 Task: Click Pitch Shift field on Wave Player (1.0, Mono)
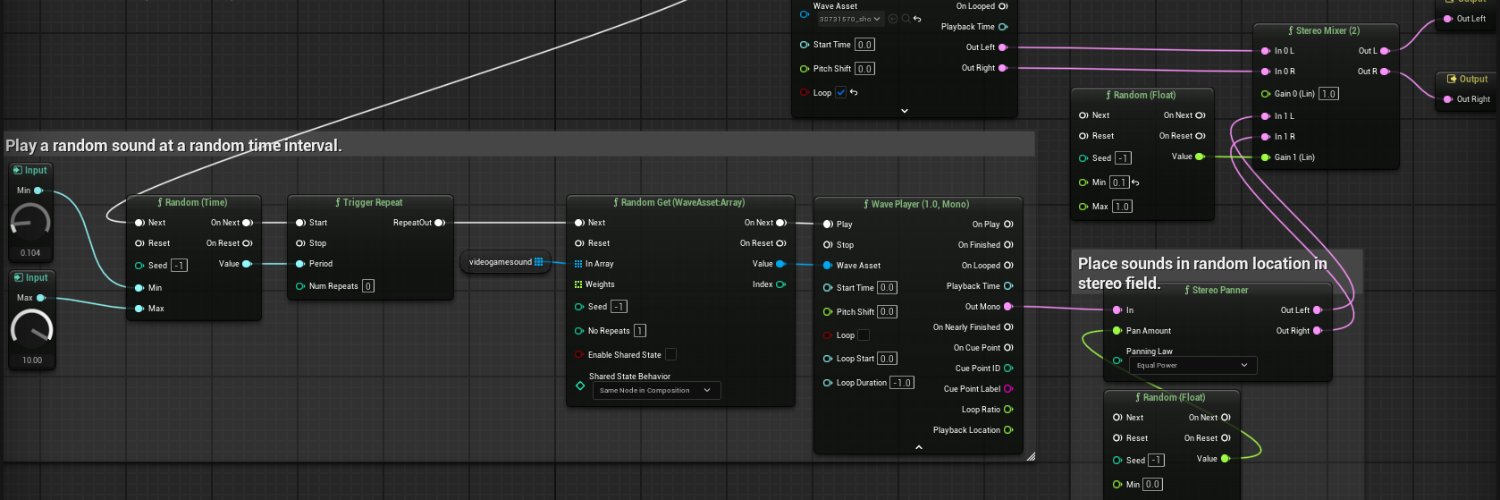(886, 311)
